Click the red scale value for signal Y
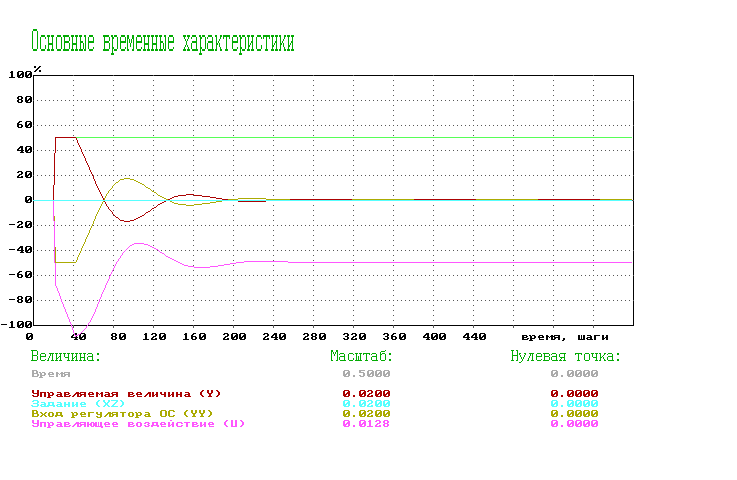This screenshot has width=737, height=480. (x=366, y=393)
